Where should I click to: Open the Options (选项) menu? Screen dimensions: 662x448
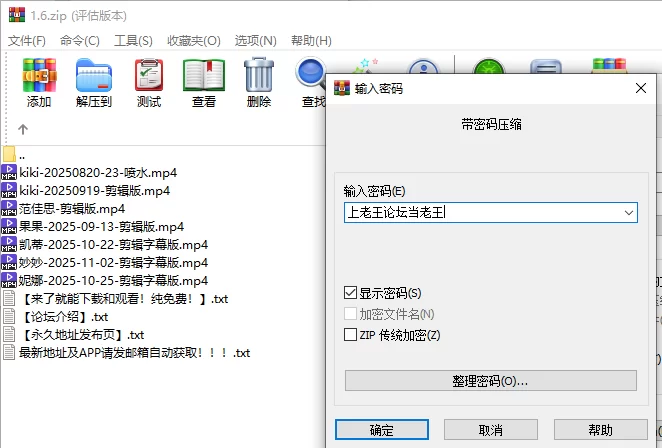255,41
